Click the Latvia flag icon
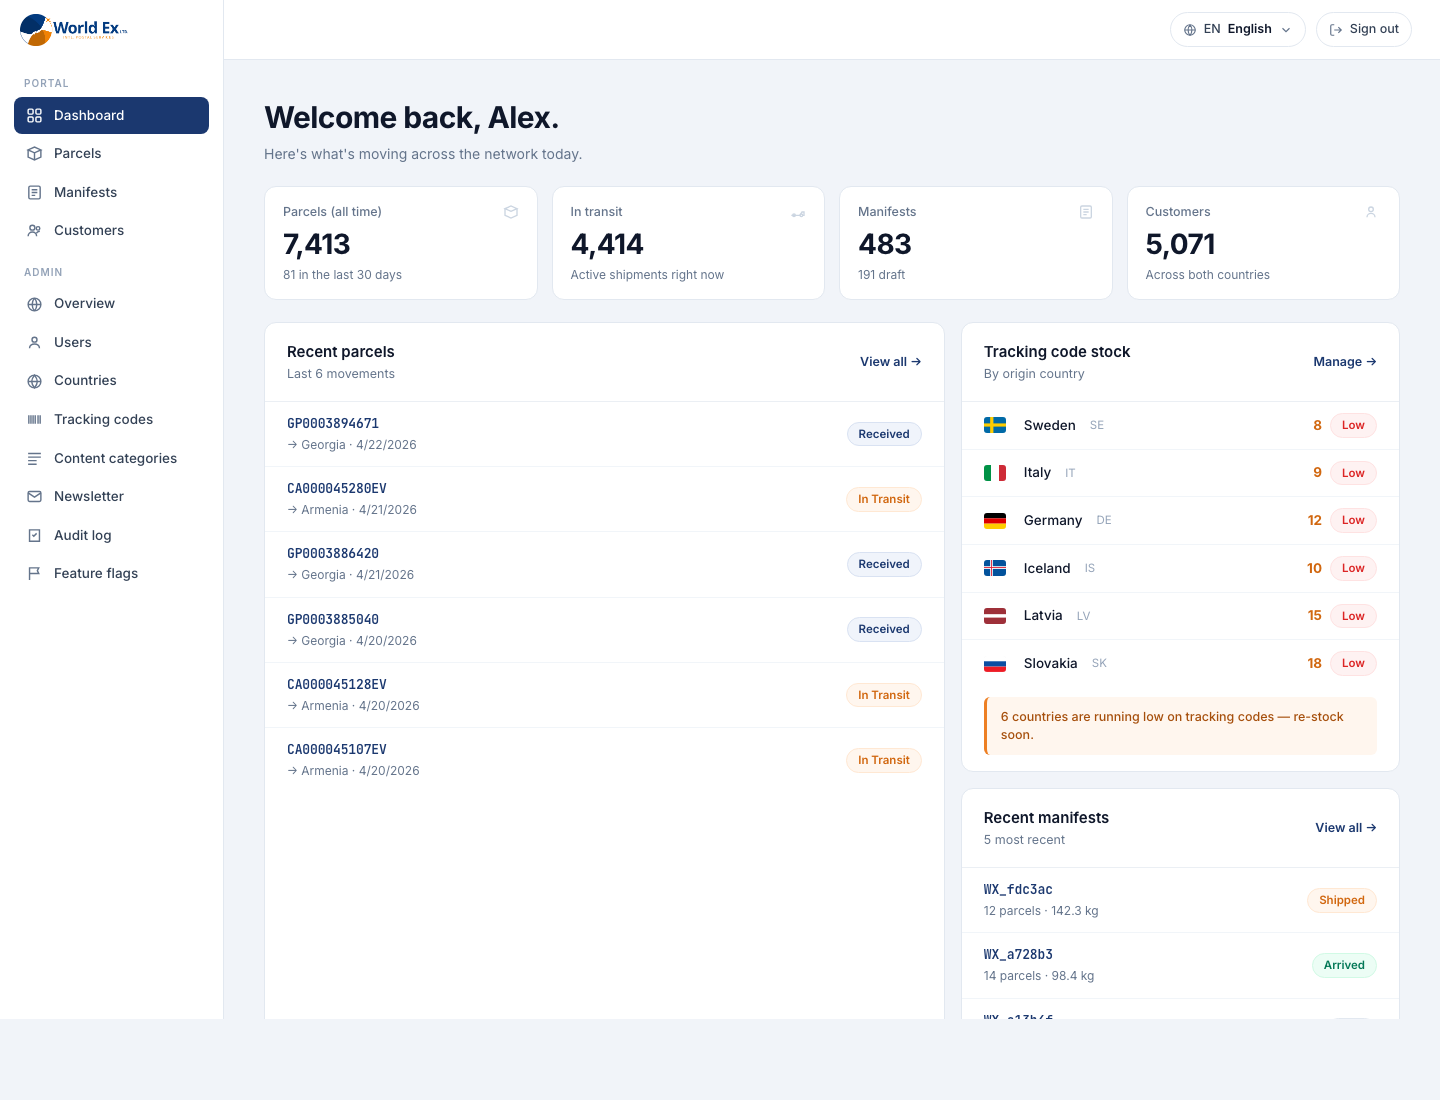 click(x=995, y=616)
